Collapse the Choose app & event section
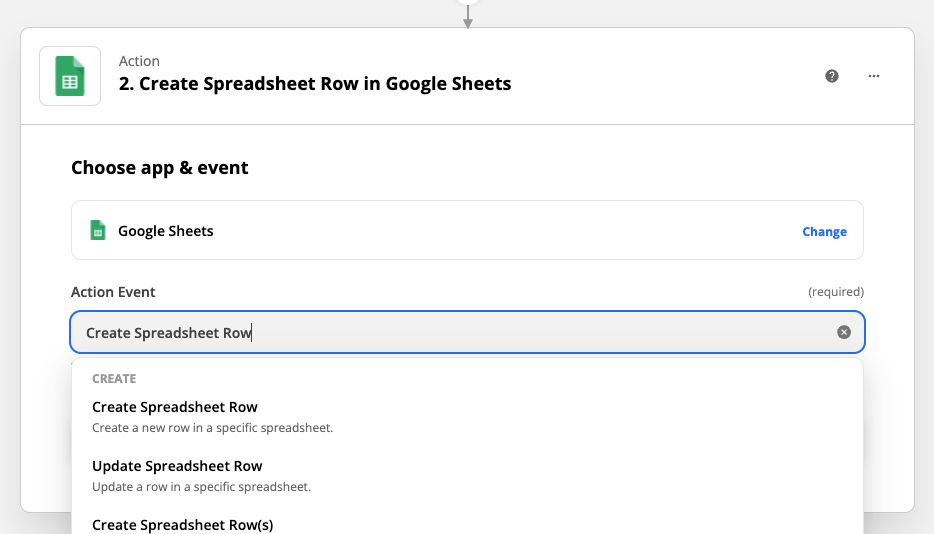 click(x=159, y=168)
